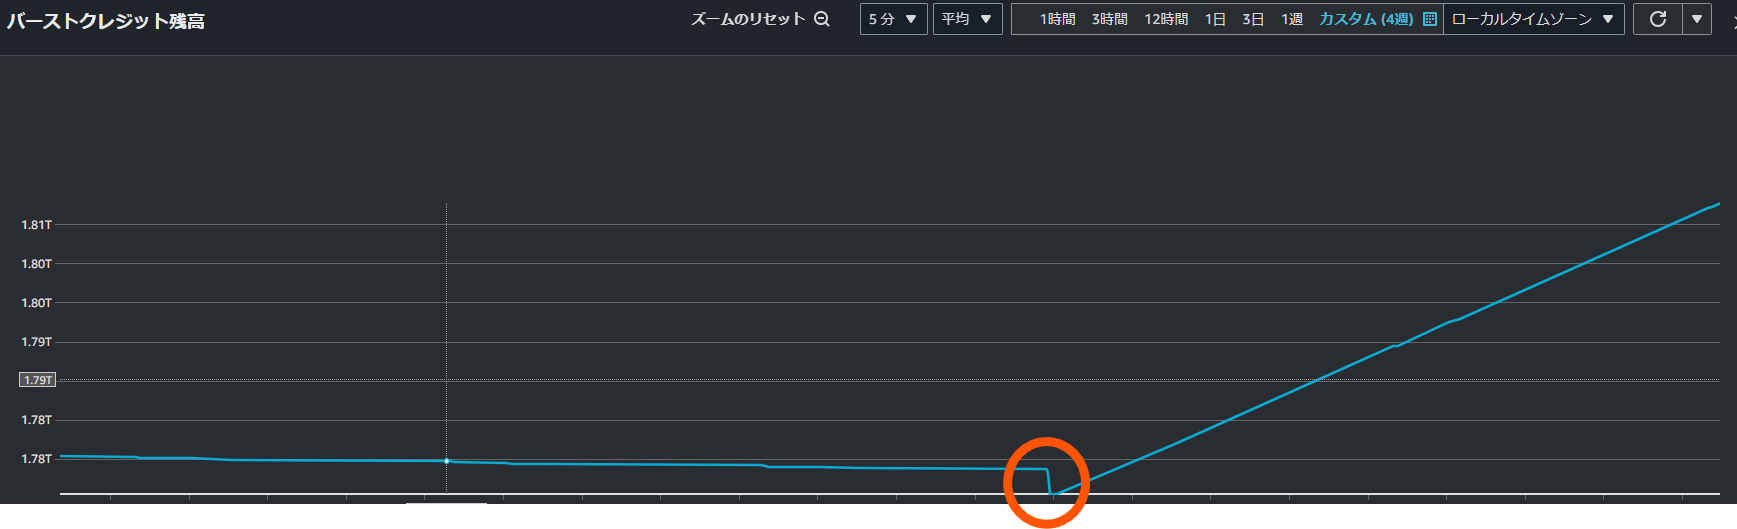Click the highlighted 1.79T axis label
The height and width of the screenshot is (529, 1737).
[x=38, y=380]
